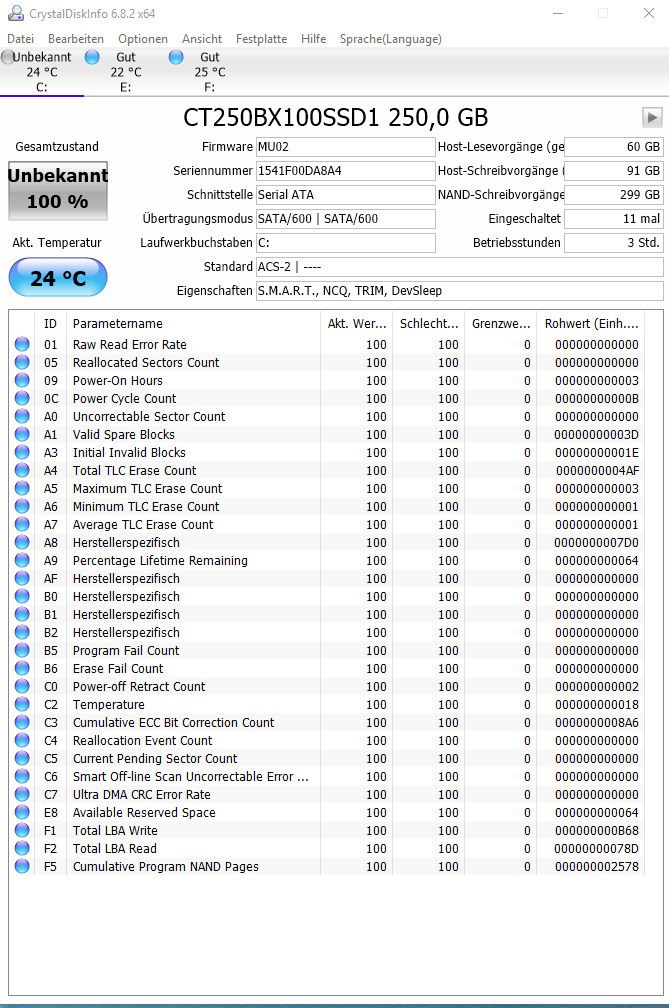Click the Unbekannt 100 % health status button
This screenshot has height=1008, width=669.
pos(58,190)
